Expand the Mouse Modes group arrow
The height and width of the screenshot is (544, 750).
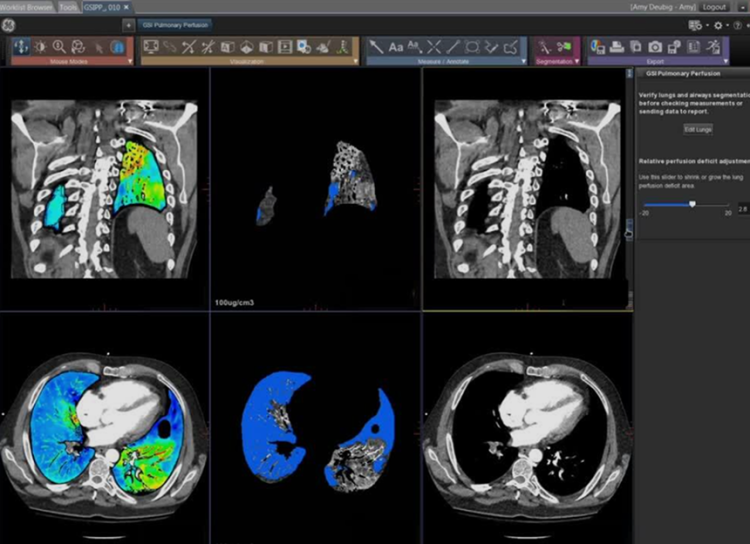[x=130, y=61]
